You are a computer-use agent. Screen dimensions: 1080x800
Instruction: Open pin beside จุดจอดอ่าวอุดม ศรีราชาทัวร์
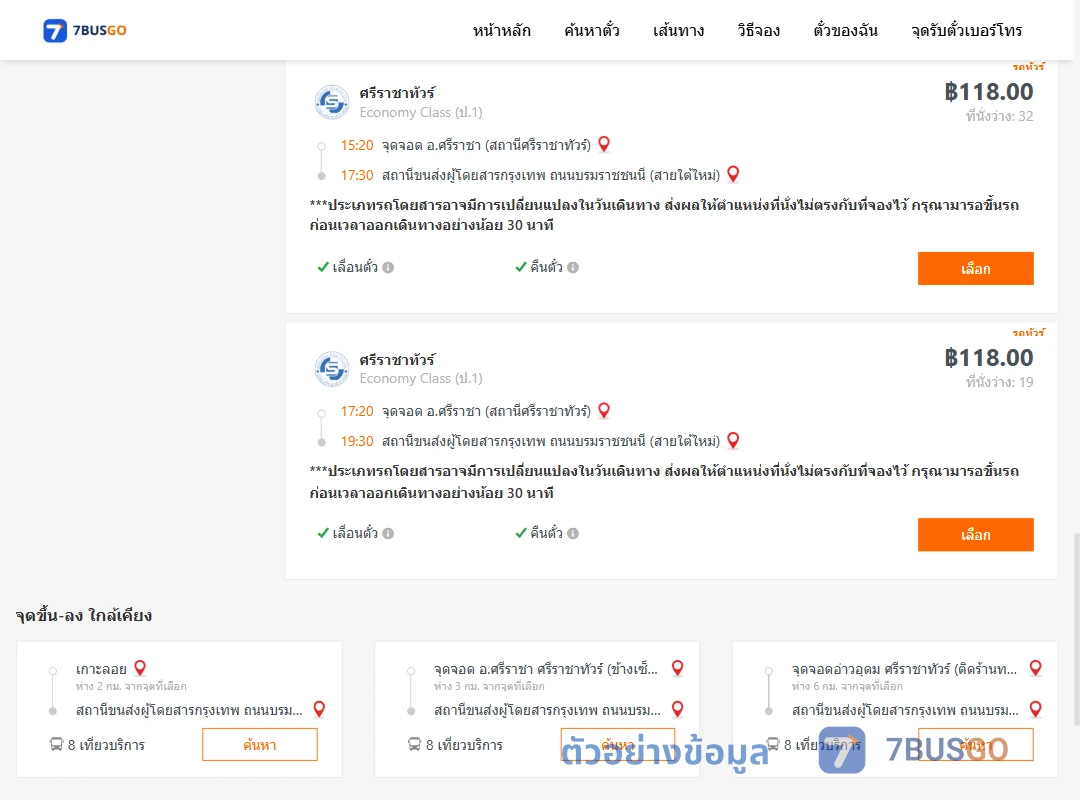coord(1035,668)
